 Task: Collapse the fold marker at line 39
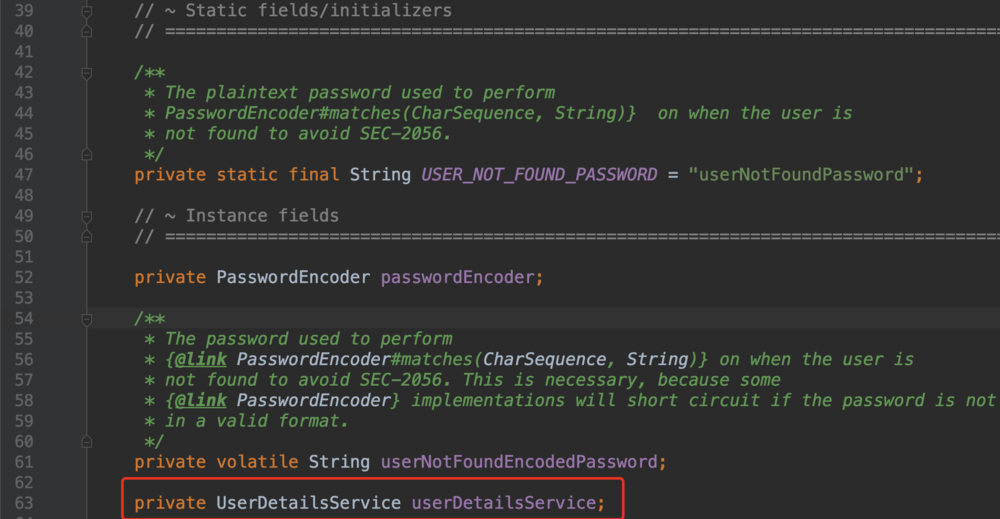(x=87, y=11)
